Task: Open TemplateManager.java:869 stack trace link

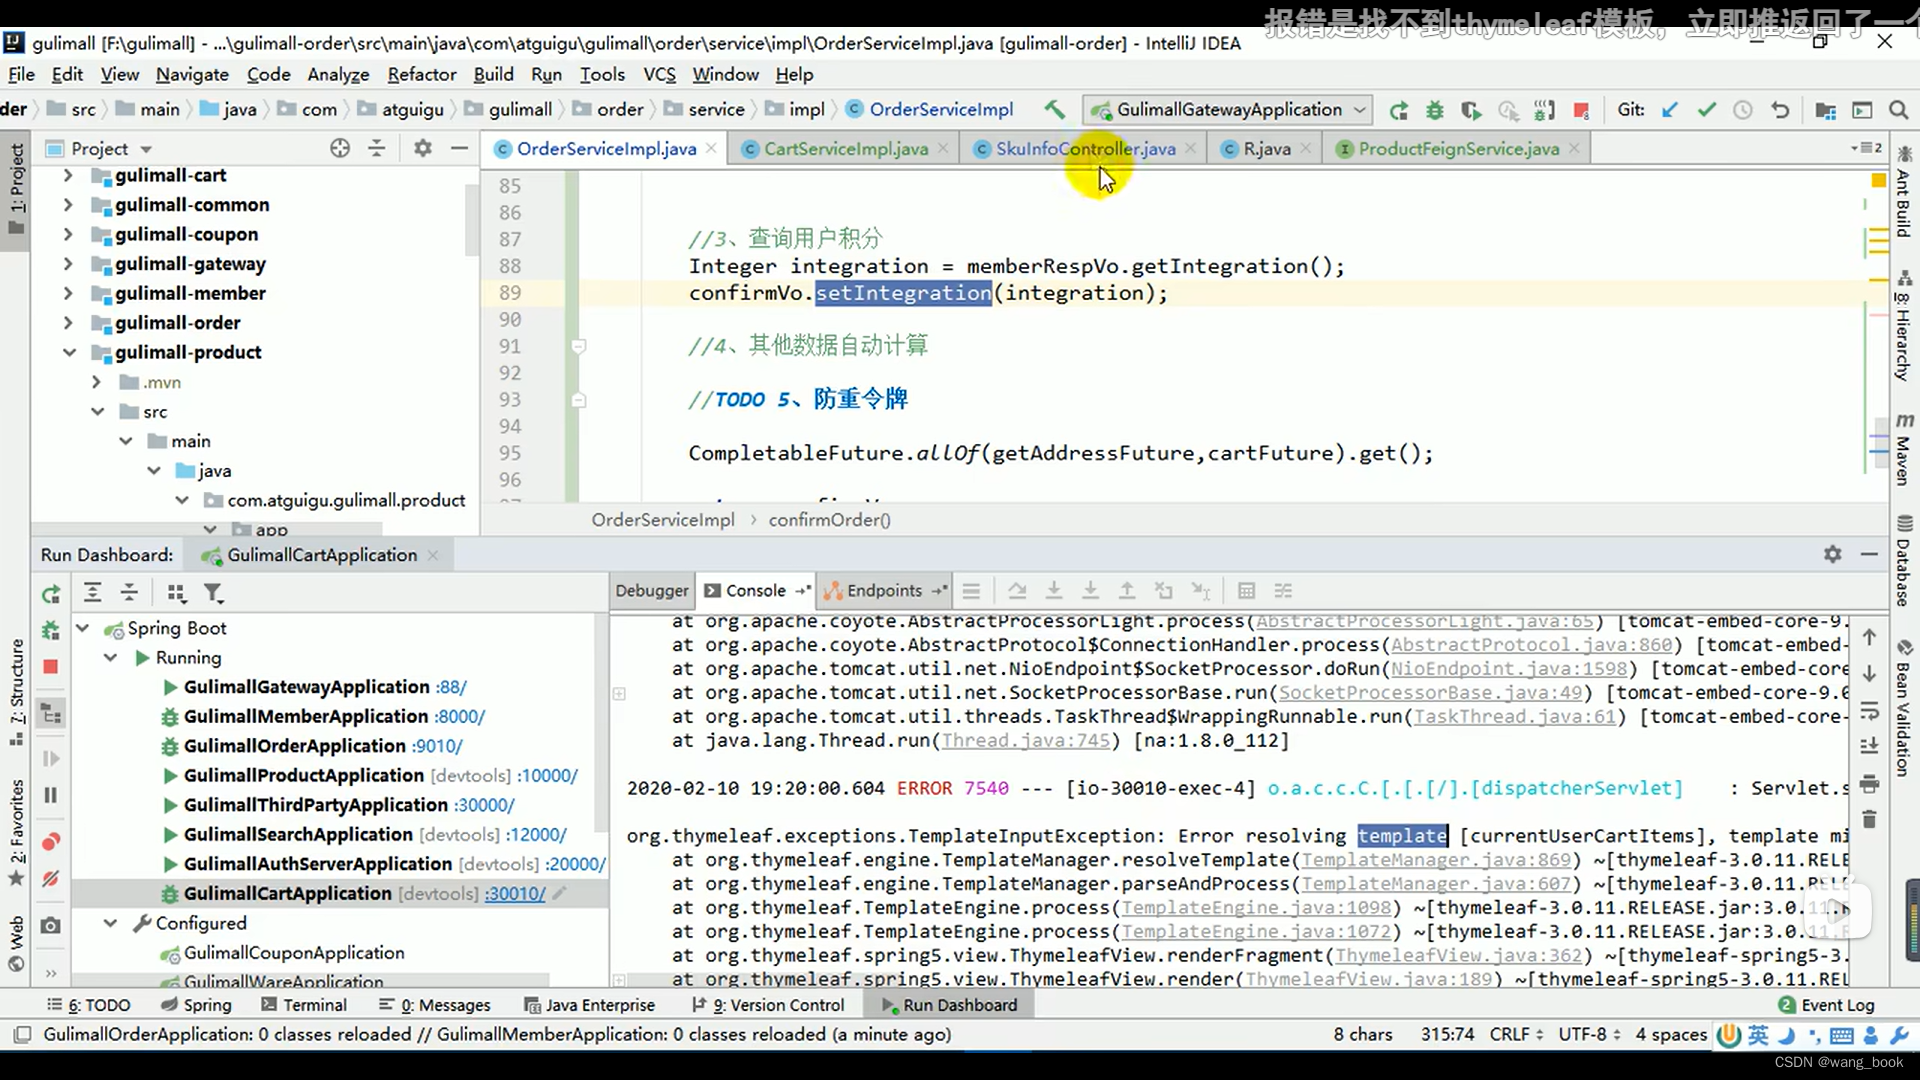Action: (x=1436, y=860)
